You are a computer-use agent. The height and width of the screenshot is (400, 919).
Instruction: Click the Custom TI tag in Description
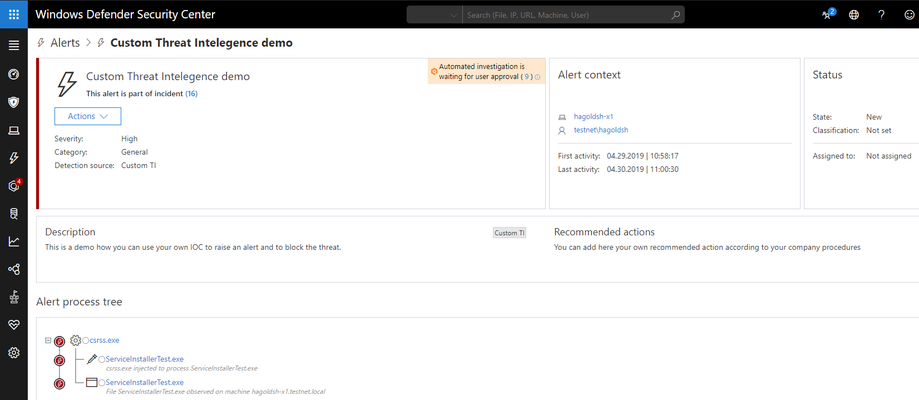click(x=509, y=233)
